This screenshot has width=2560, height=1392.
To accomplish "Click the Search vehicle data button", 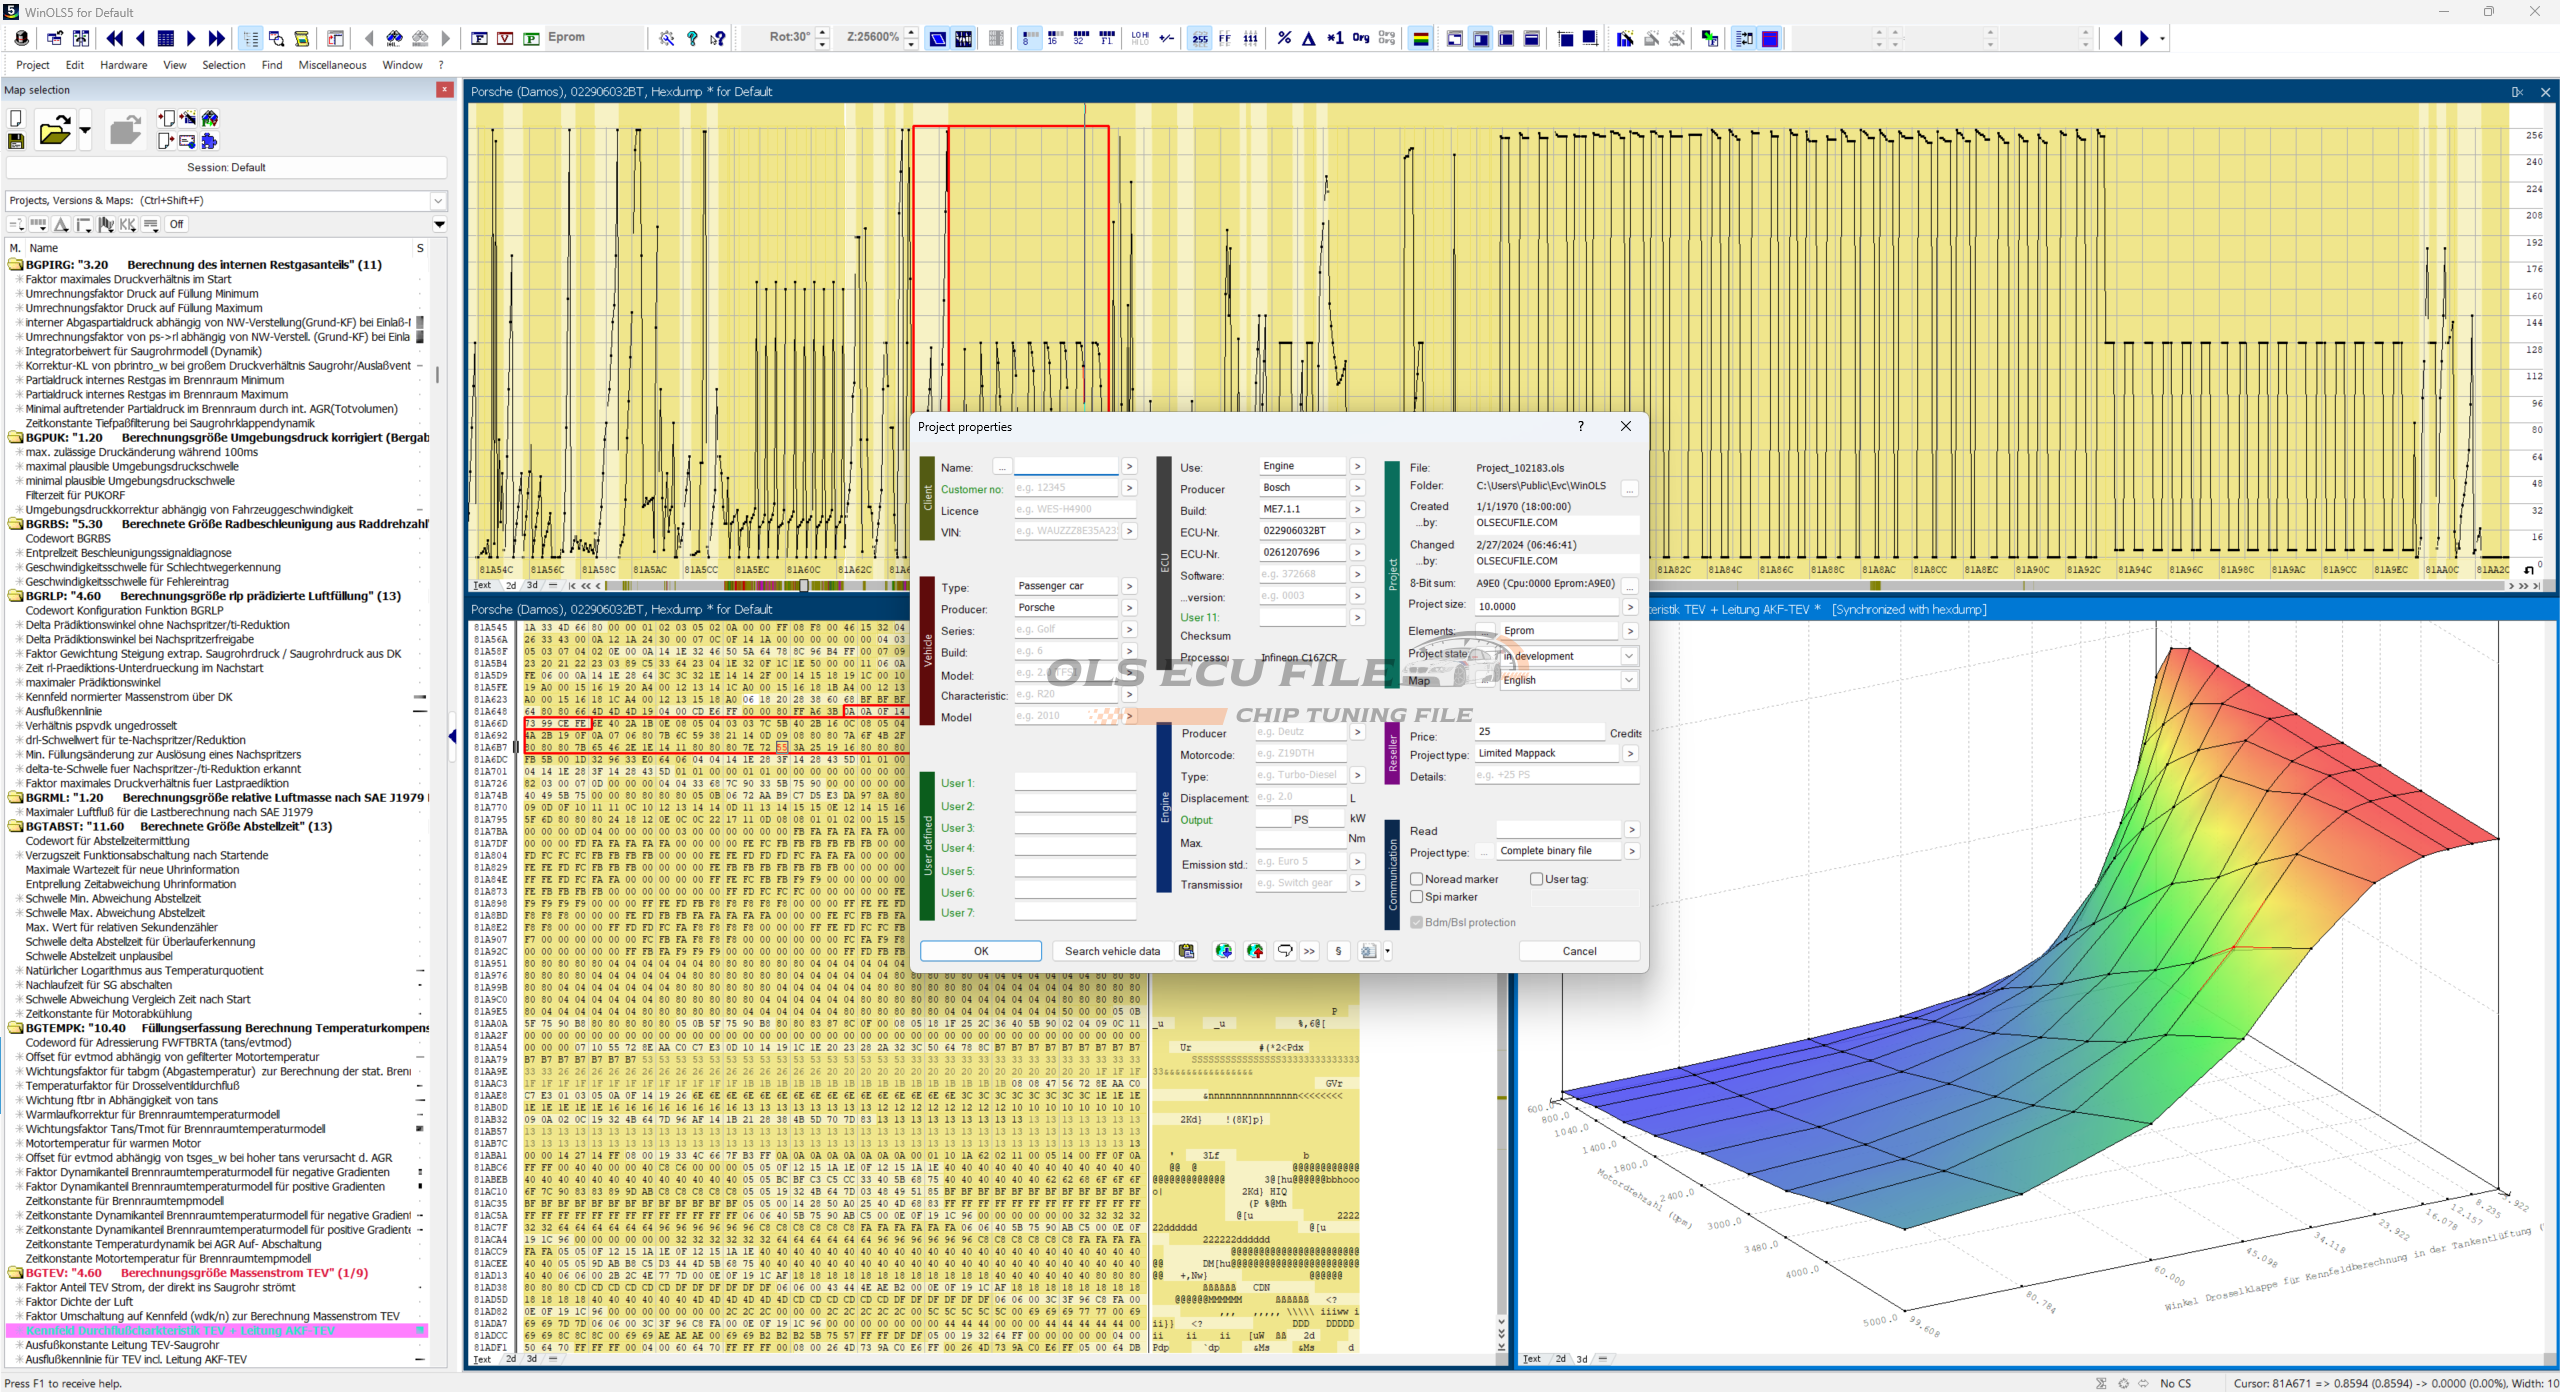I will tap(1112, 951).
